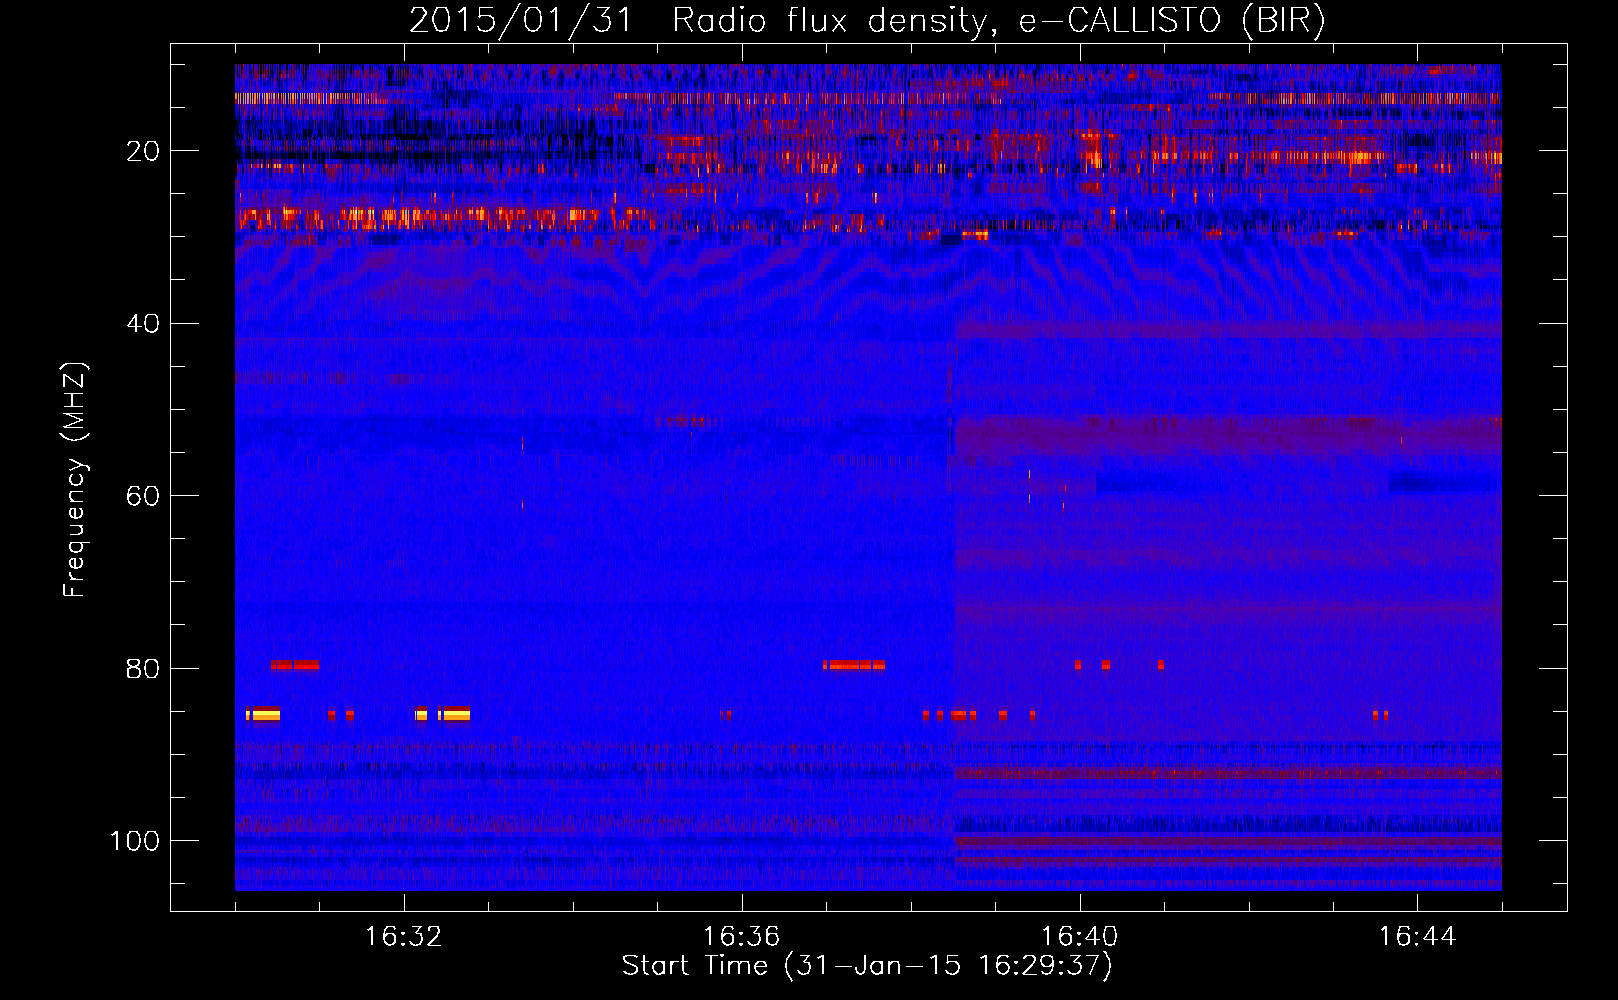Click the '40' frequency tick label
Screen dimensions: 1618x1000
click(x=143, y=324)
